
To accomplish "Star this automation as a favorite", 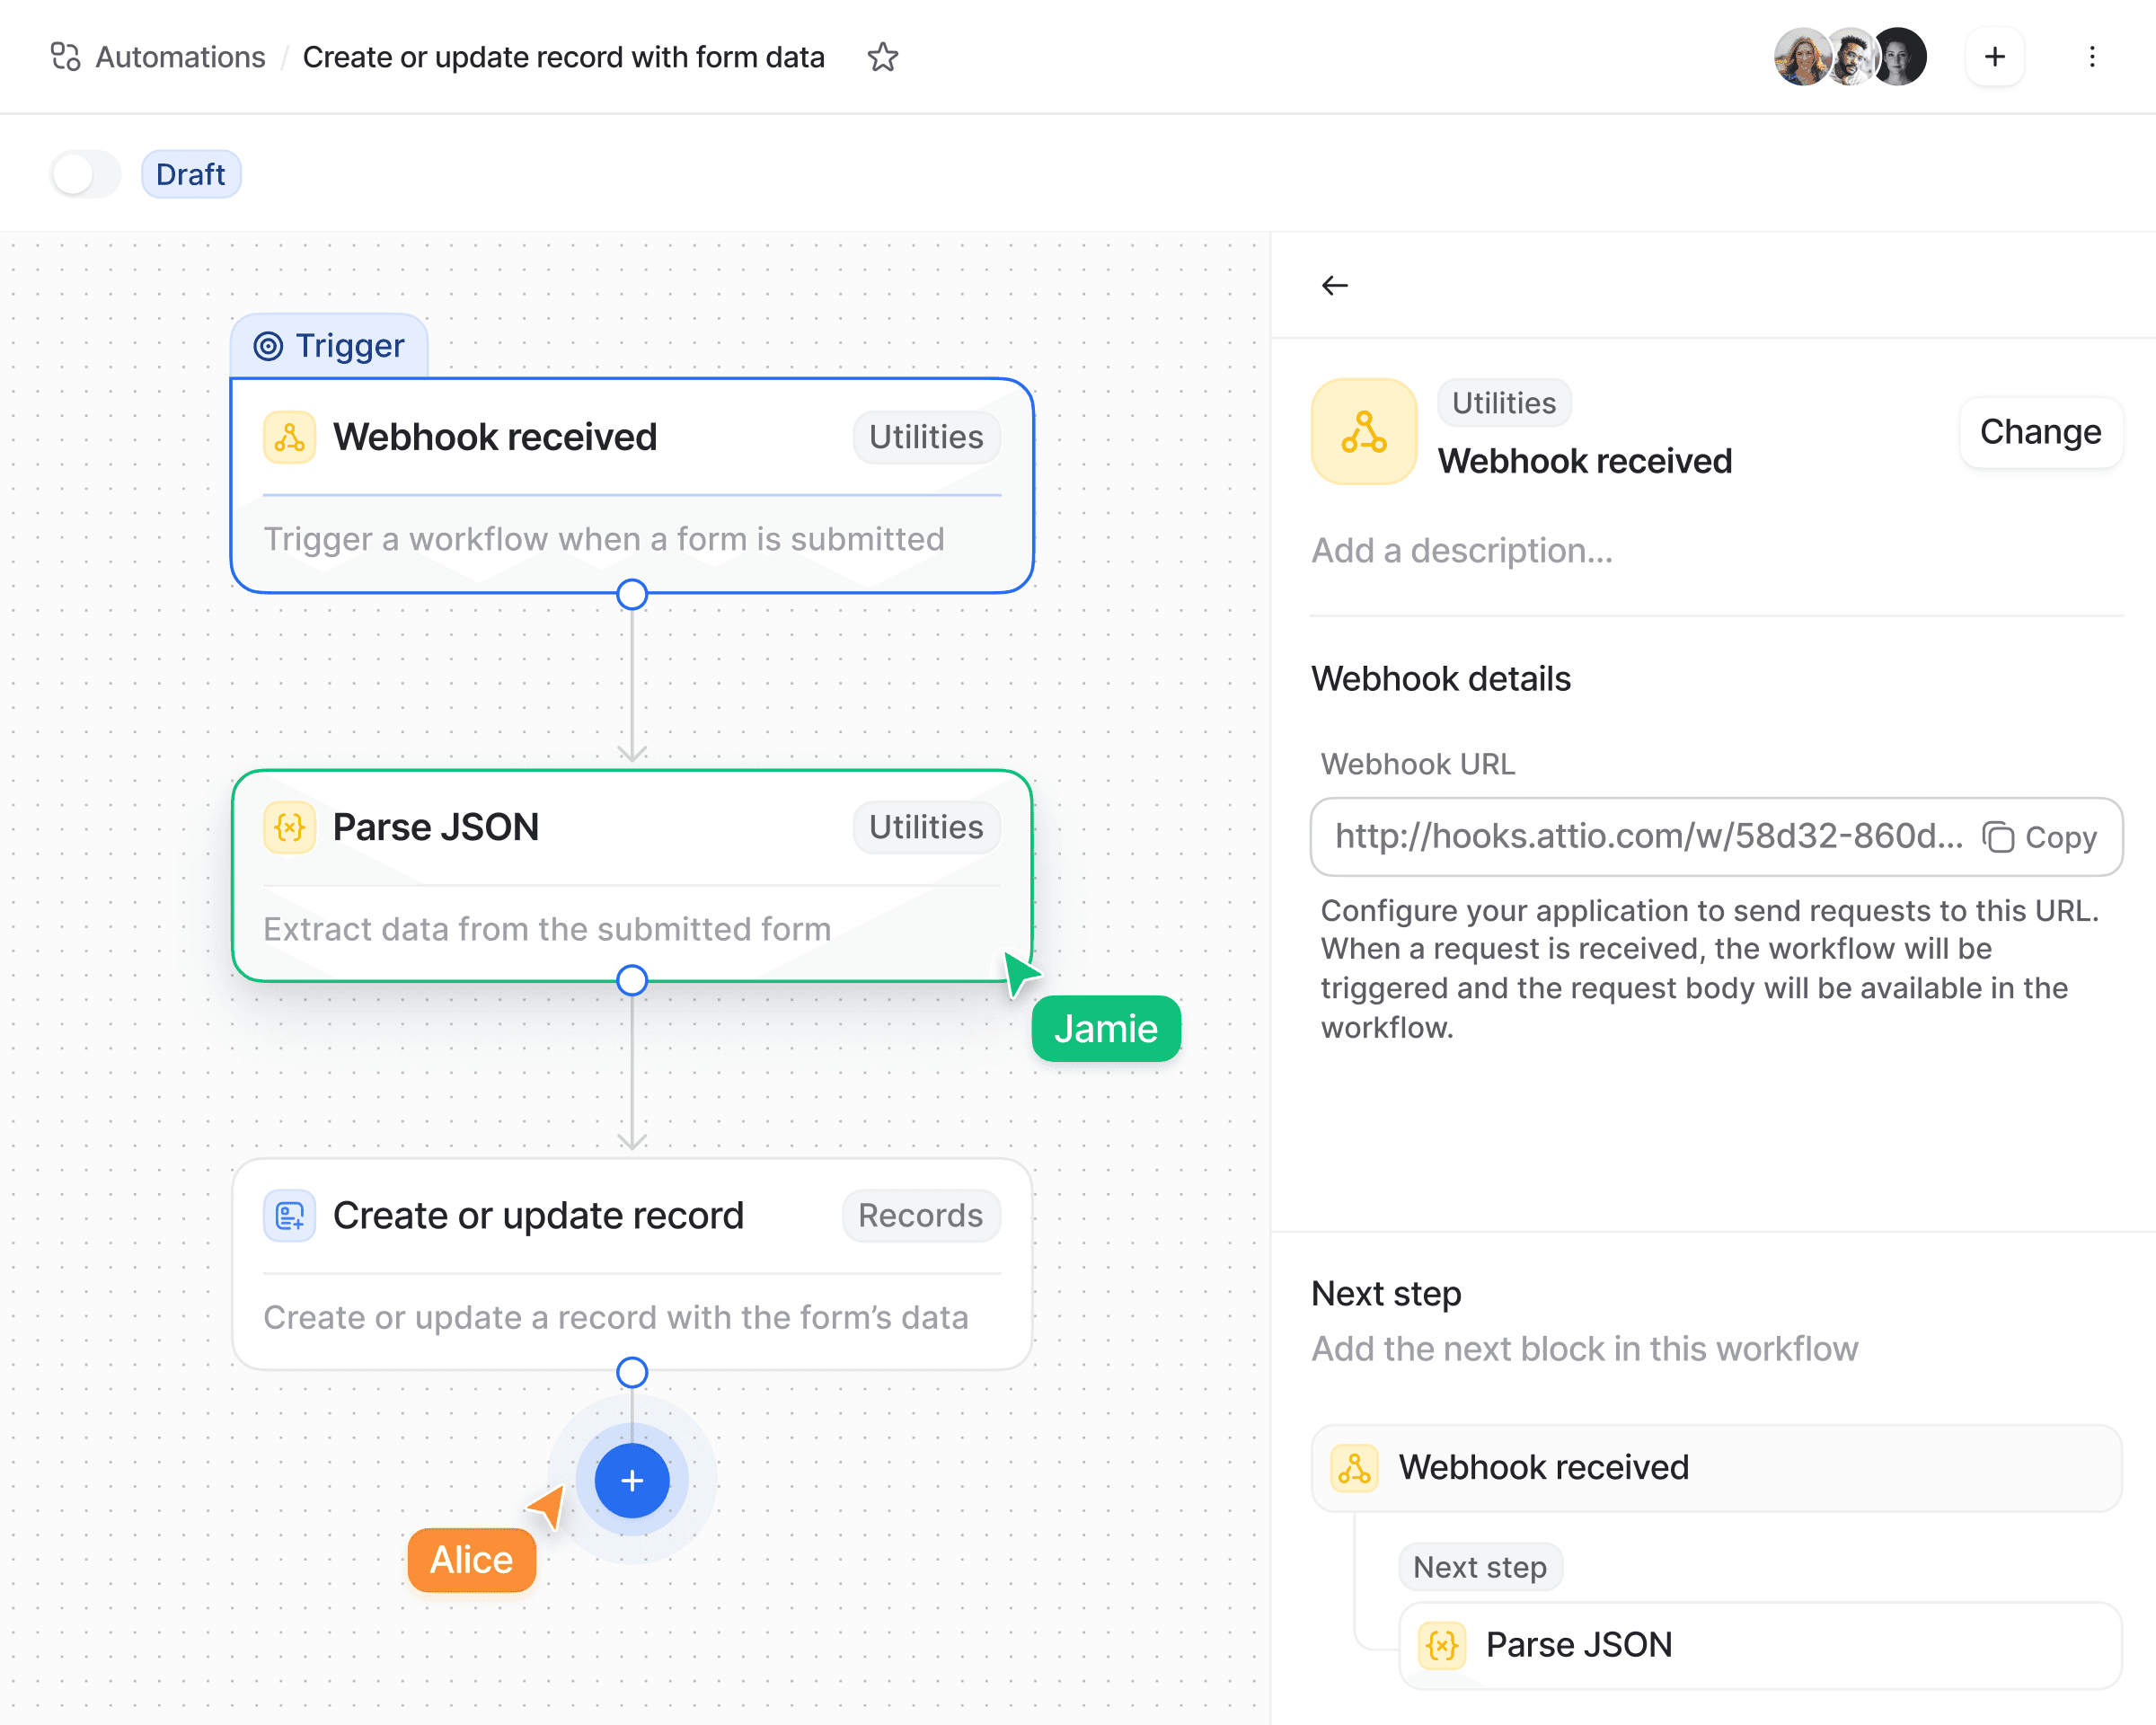I will (884, 57).
